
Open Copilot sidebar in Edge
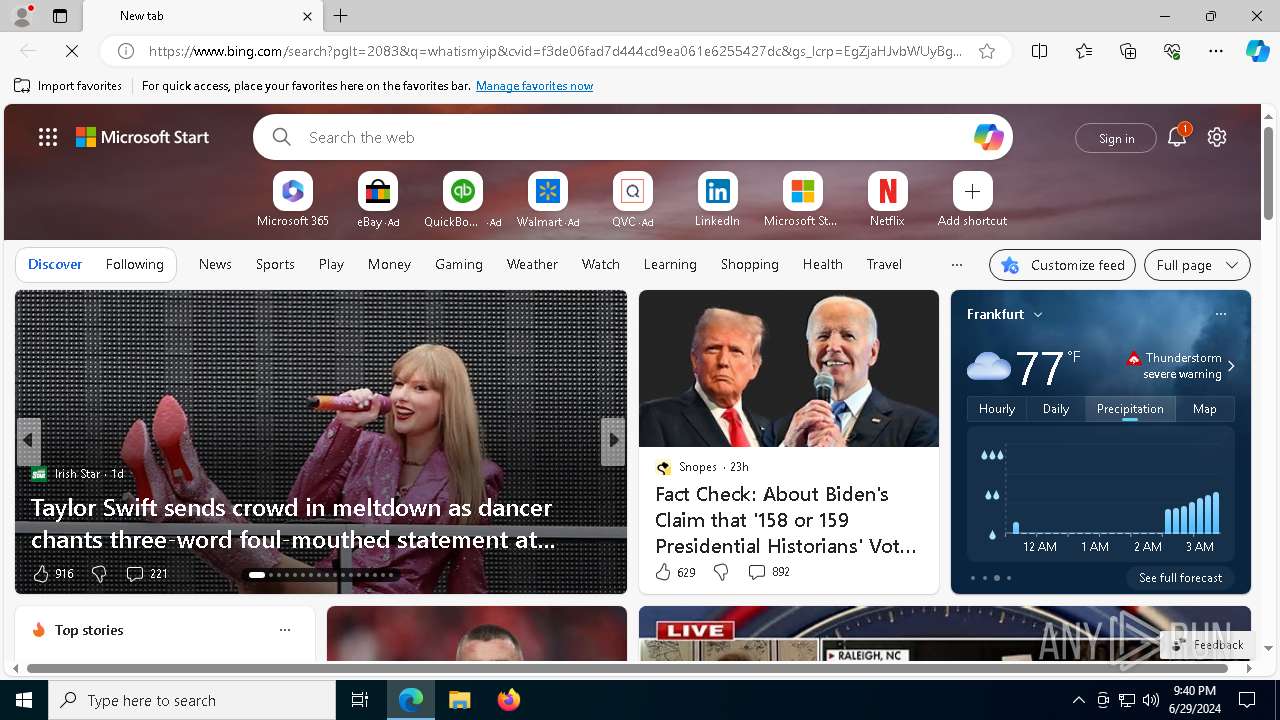point(1257,51)
